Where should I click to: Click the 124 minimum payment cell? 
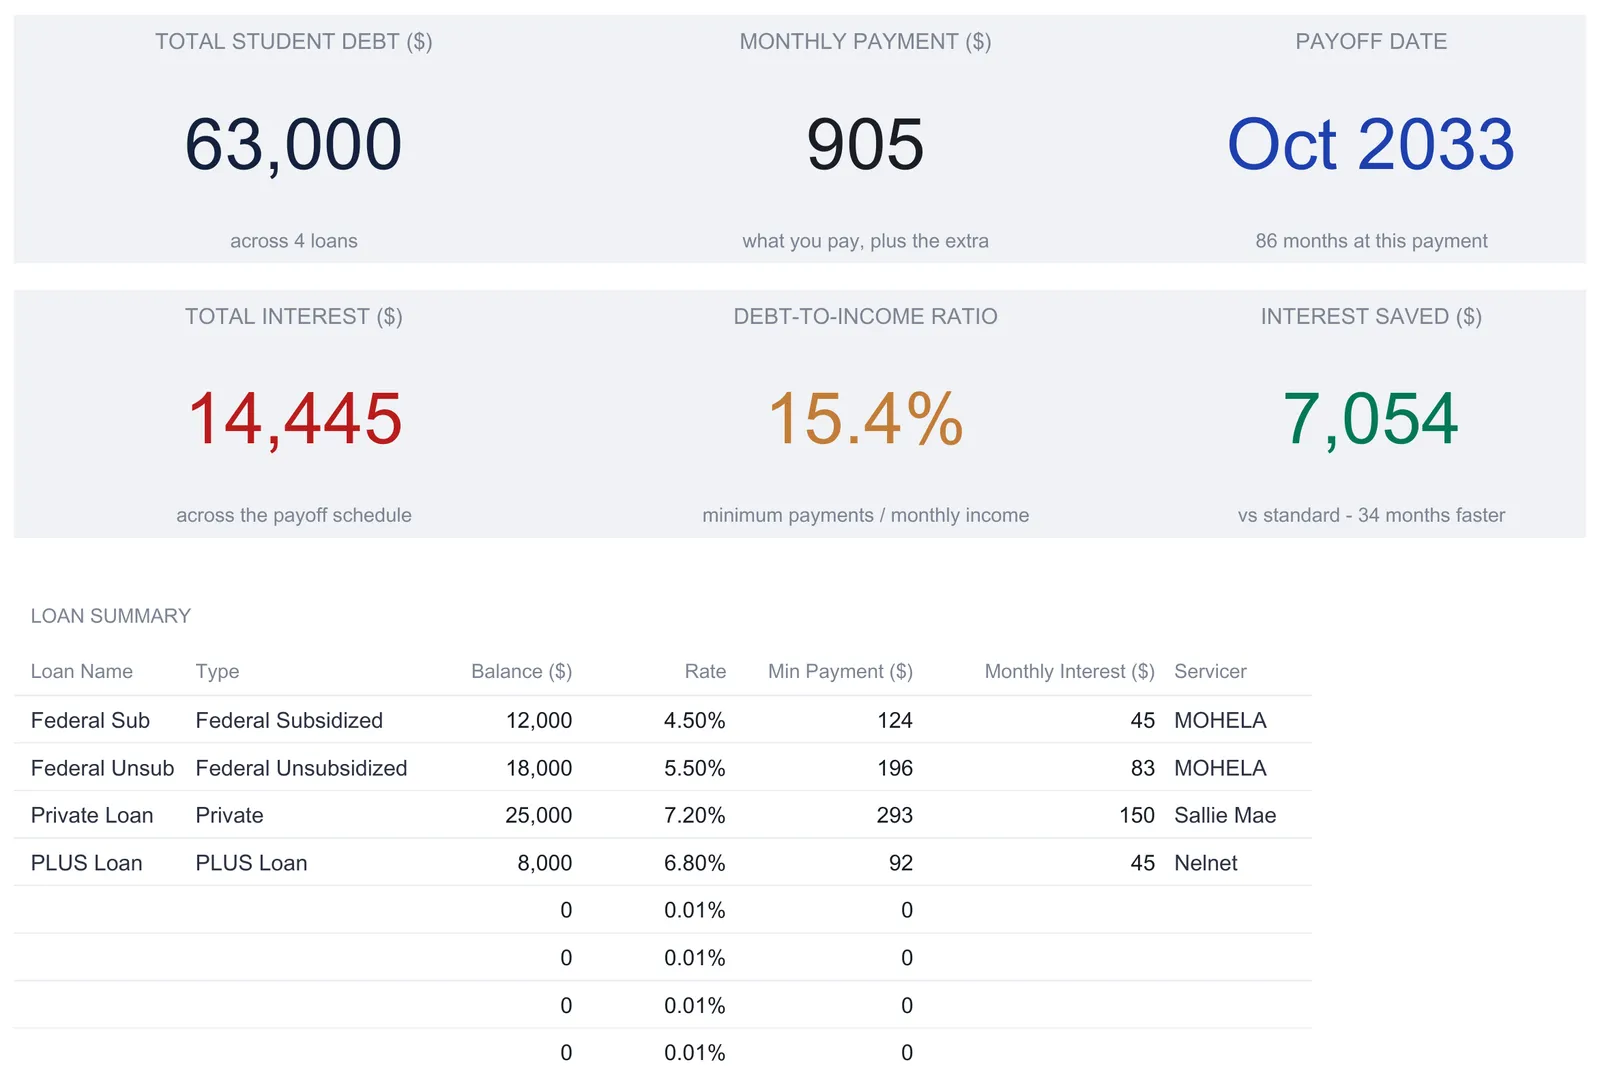click(x=895, y=720)
